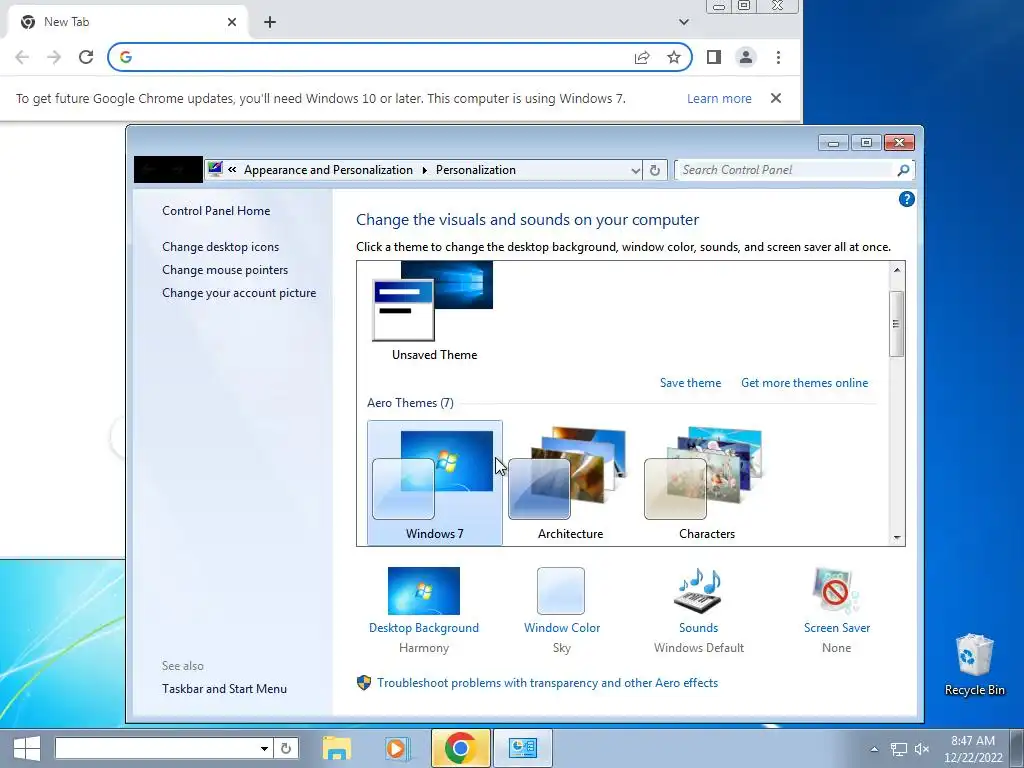The image size is (1024, 768).
Task: Open the Desktop Background Harmony icon
Action: [424, 591]
